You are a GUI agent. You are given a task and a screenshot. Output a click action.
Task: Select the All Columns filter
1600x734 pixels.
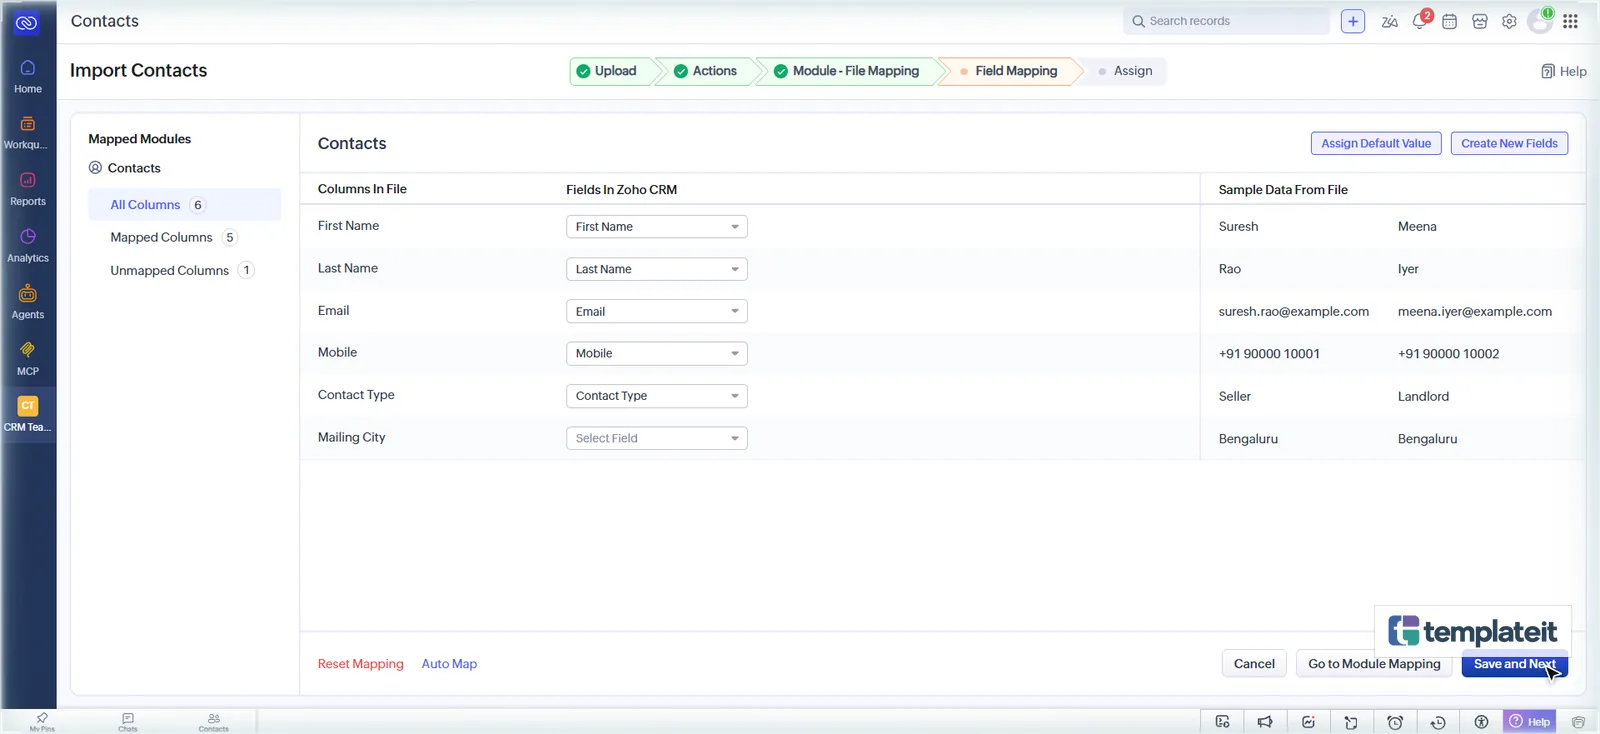184,205
